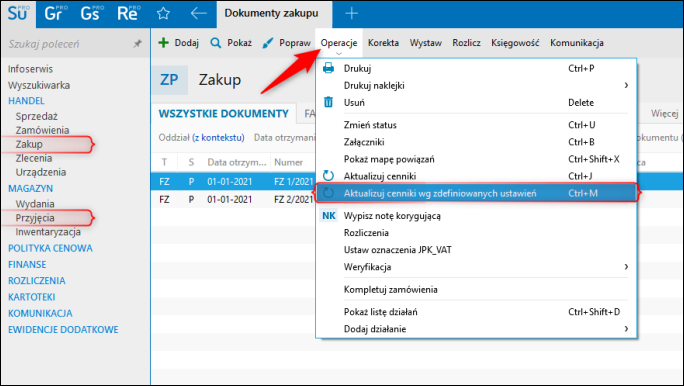Sort by the Numer column header
684x386 pixels.
pyautogui.click(x=288, y=162)
